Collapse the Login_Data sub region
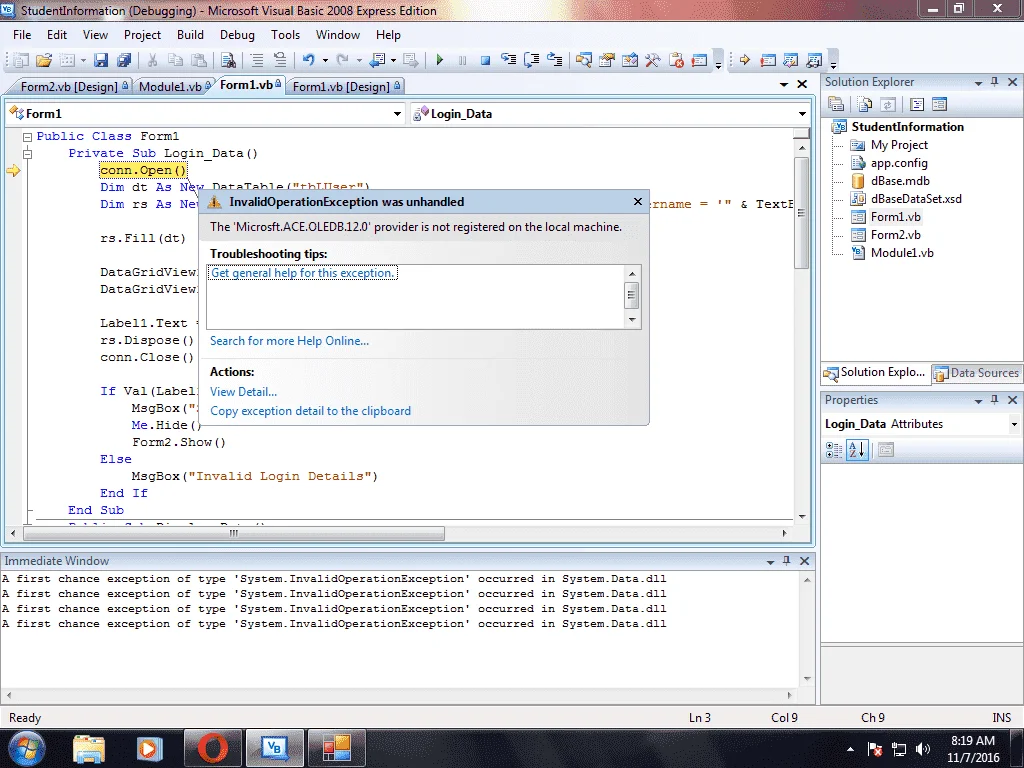This screenshot has height=768, width=1024. click(x=27, y=154)
